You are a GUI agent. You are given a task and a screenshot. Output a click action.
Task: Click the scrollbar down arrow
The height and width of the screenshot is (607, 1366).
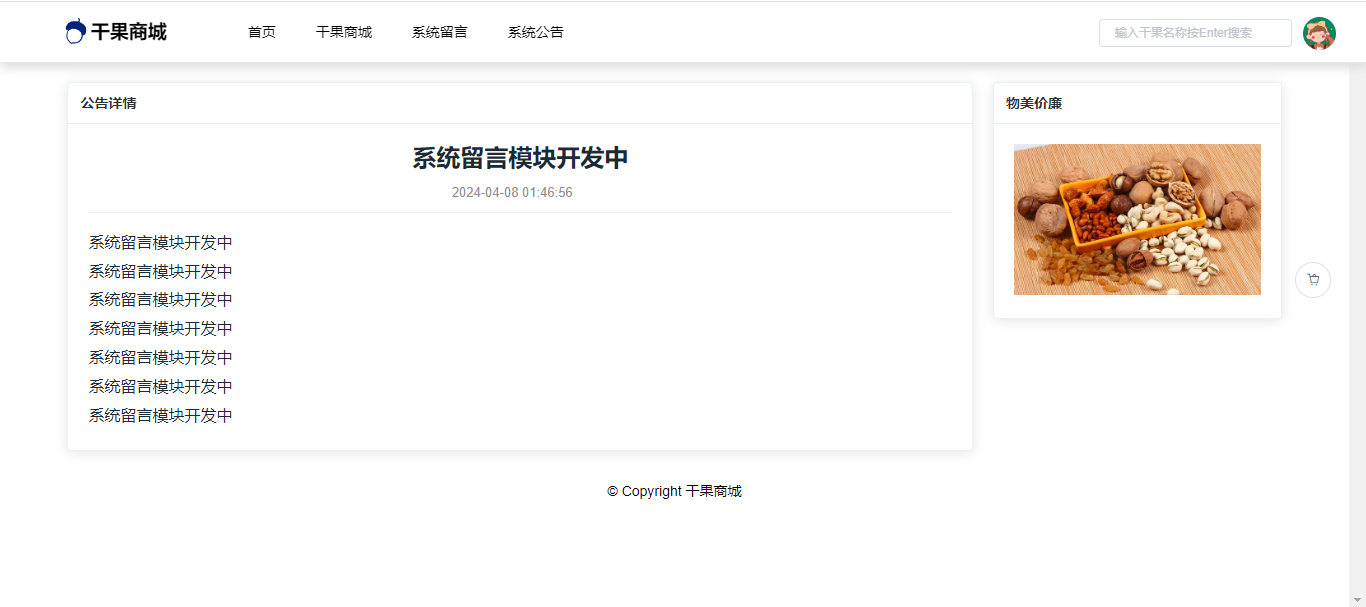1357,599
